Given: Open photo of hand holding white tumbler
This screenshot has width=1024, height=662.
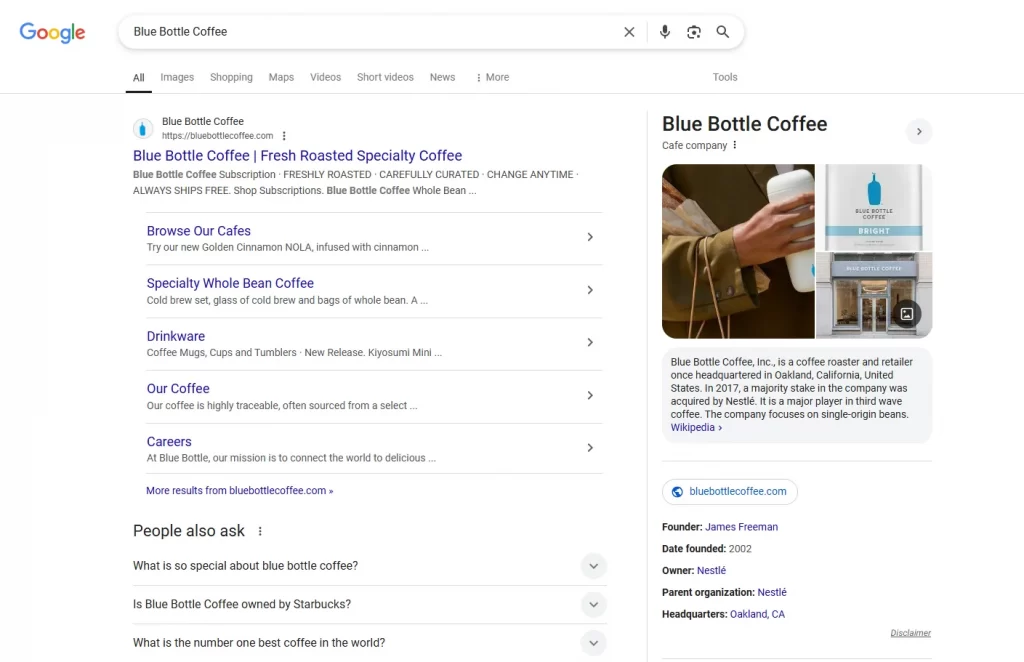Looking at the screenshot, I should [x=738, y=251].
